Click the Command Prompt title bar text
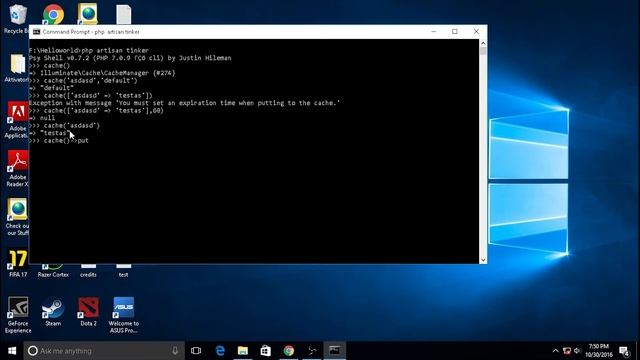This screenshot has width=640, height=360. click(91, 32)
